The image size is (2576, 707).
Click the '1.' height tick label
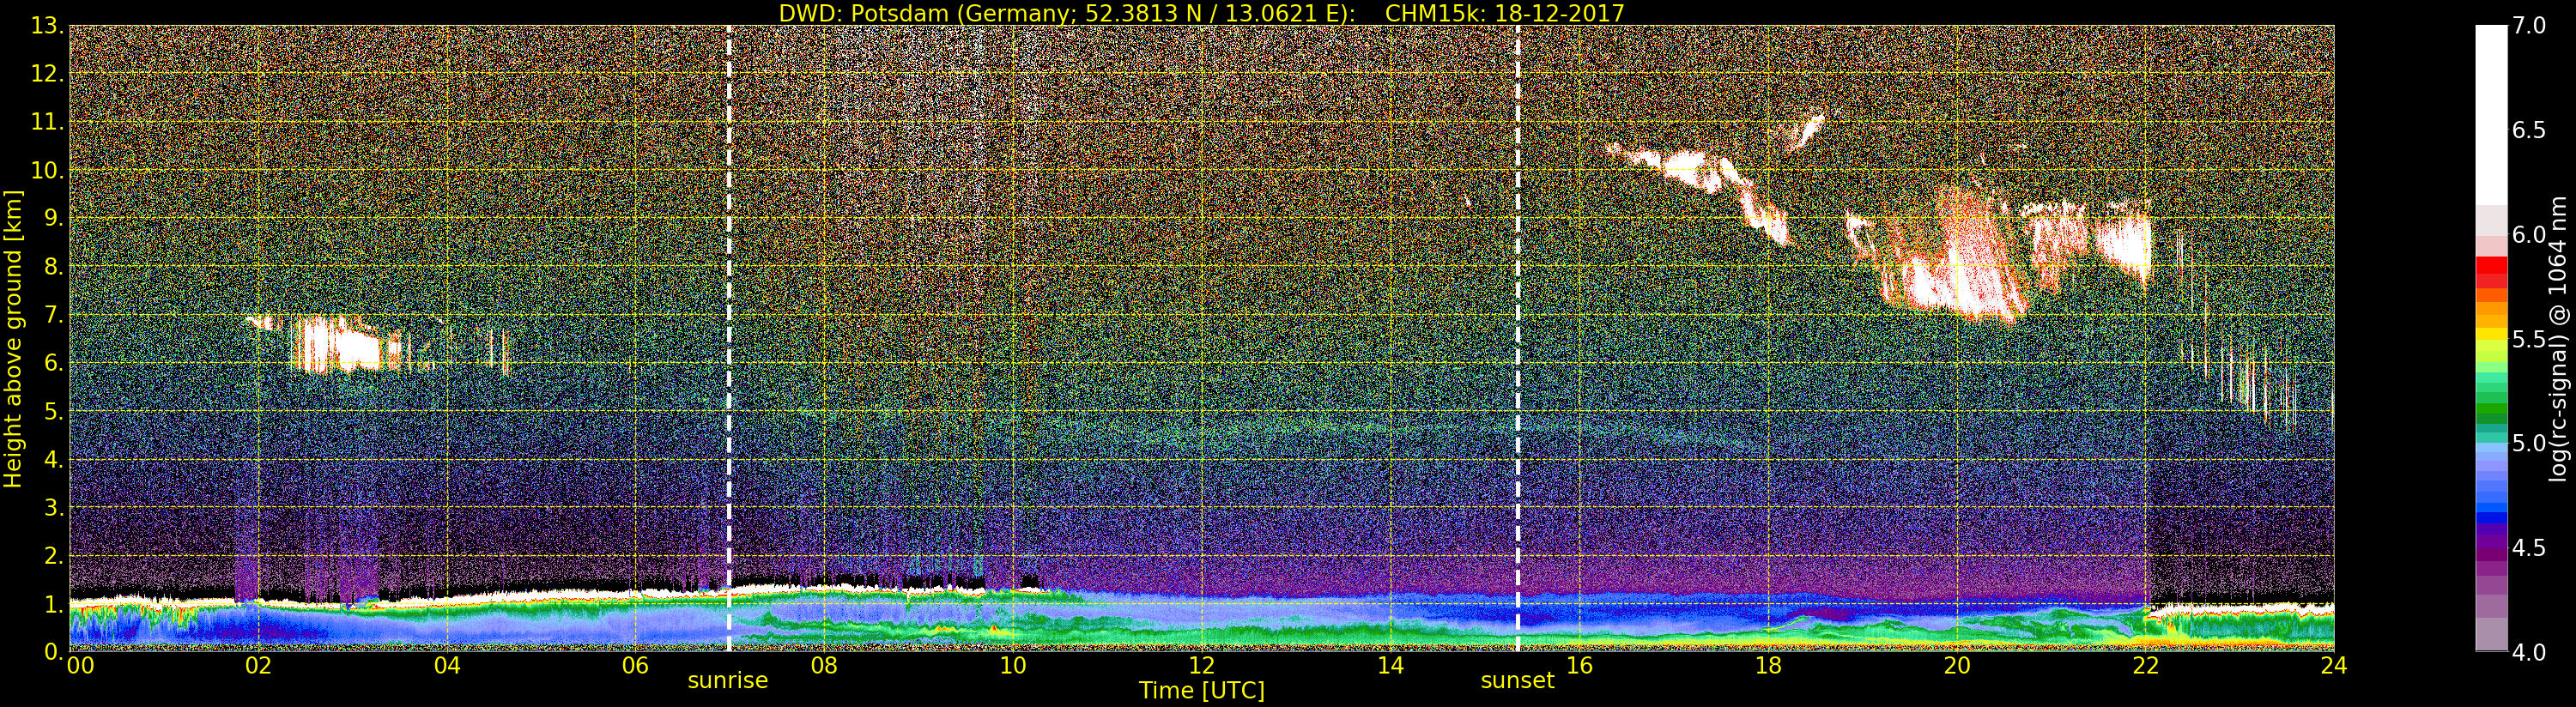pos(54,604)
